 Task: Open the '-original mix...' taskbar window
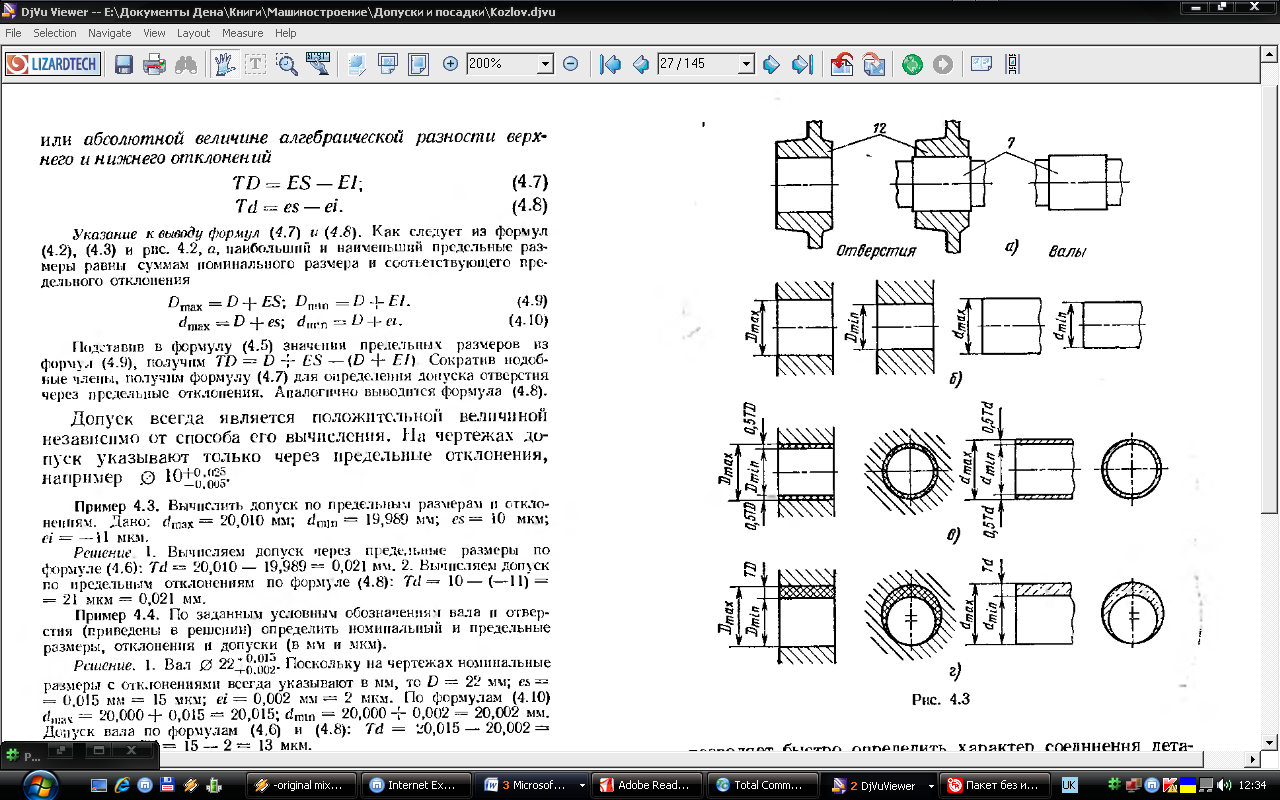301,785
